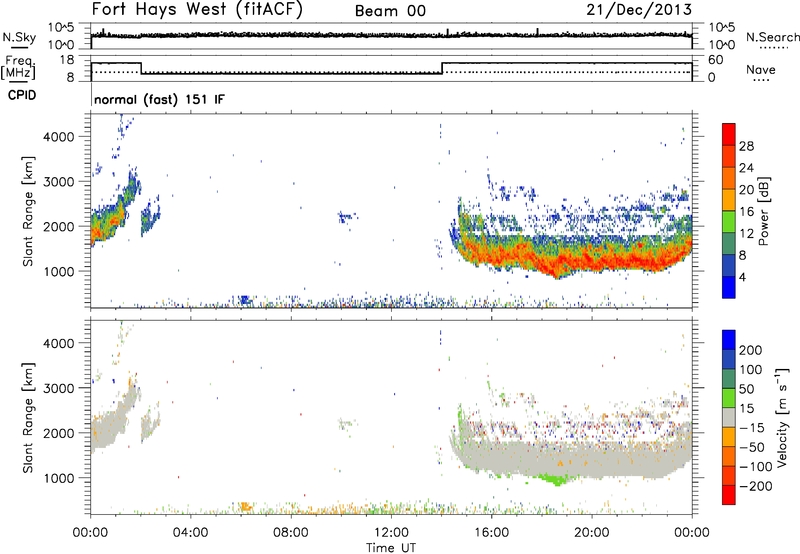Click the '60' Nave axis tick
This screenshot has height=554, width=800.
pos(716,60)
